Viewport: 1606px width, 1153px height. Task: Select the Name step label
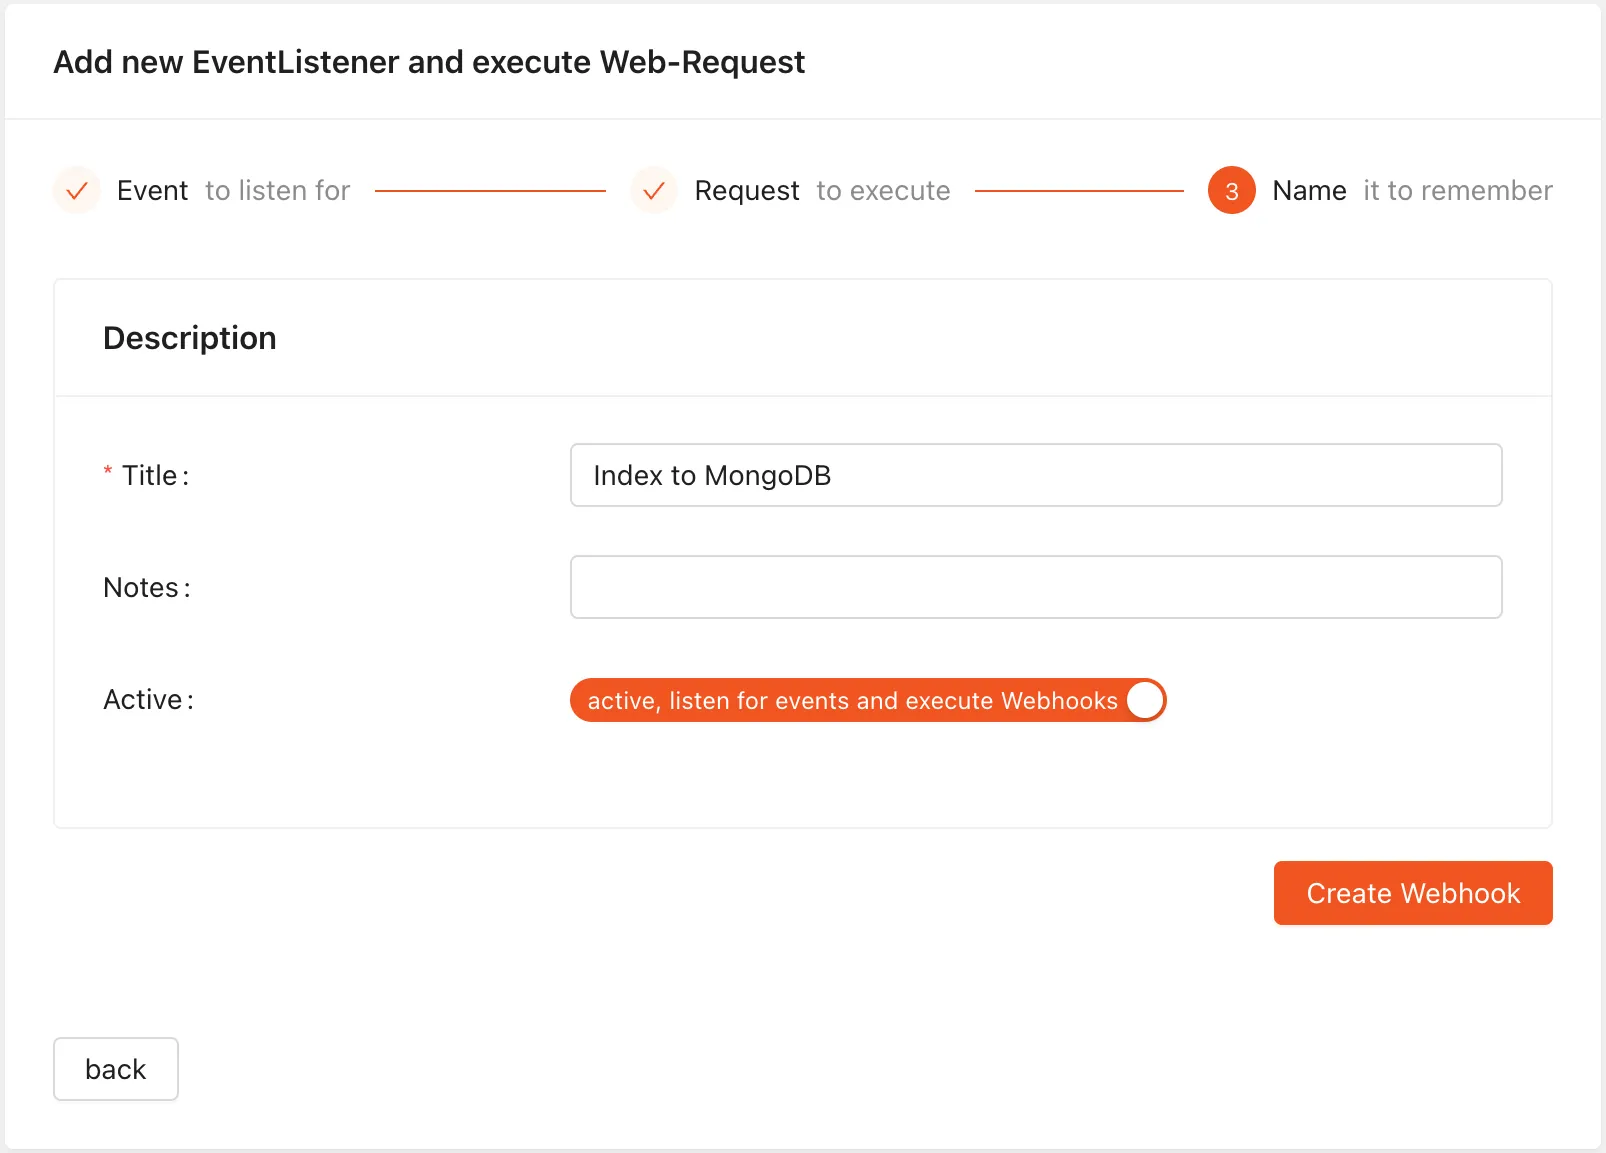(x=1309, y=190)
